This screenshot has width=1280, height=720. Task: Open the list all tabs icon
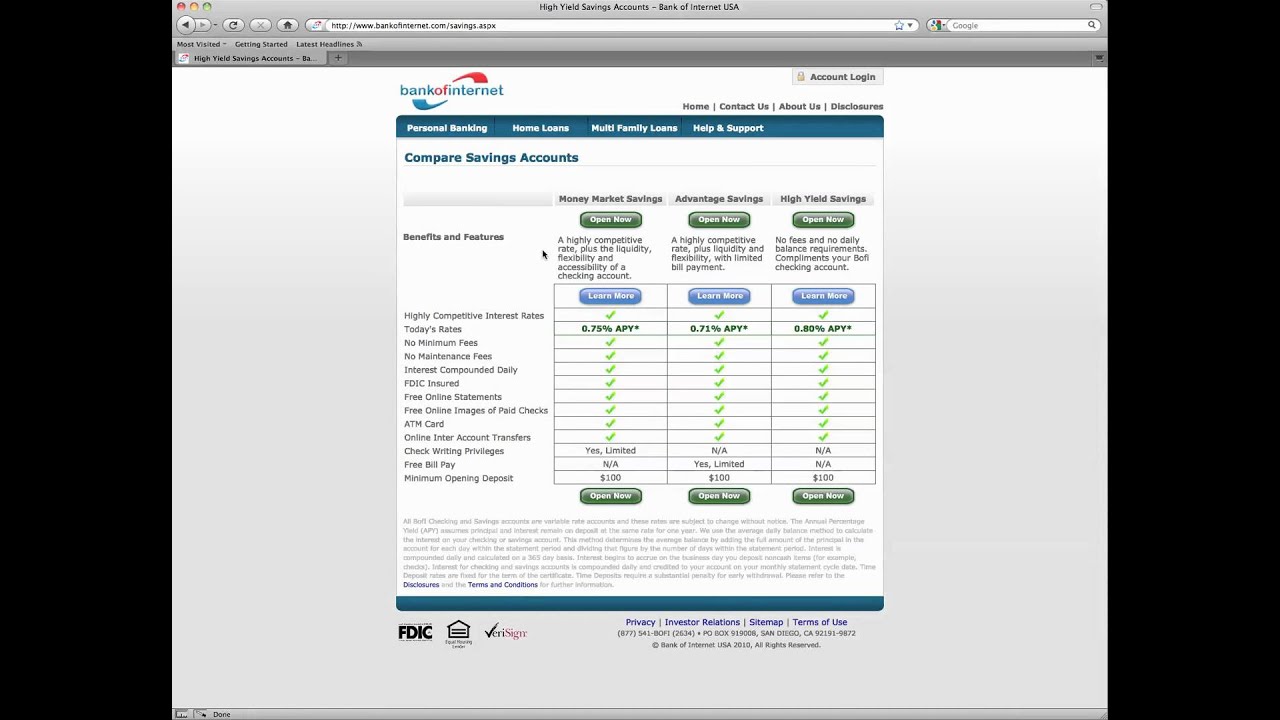(x=1099, y=58)
